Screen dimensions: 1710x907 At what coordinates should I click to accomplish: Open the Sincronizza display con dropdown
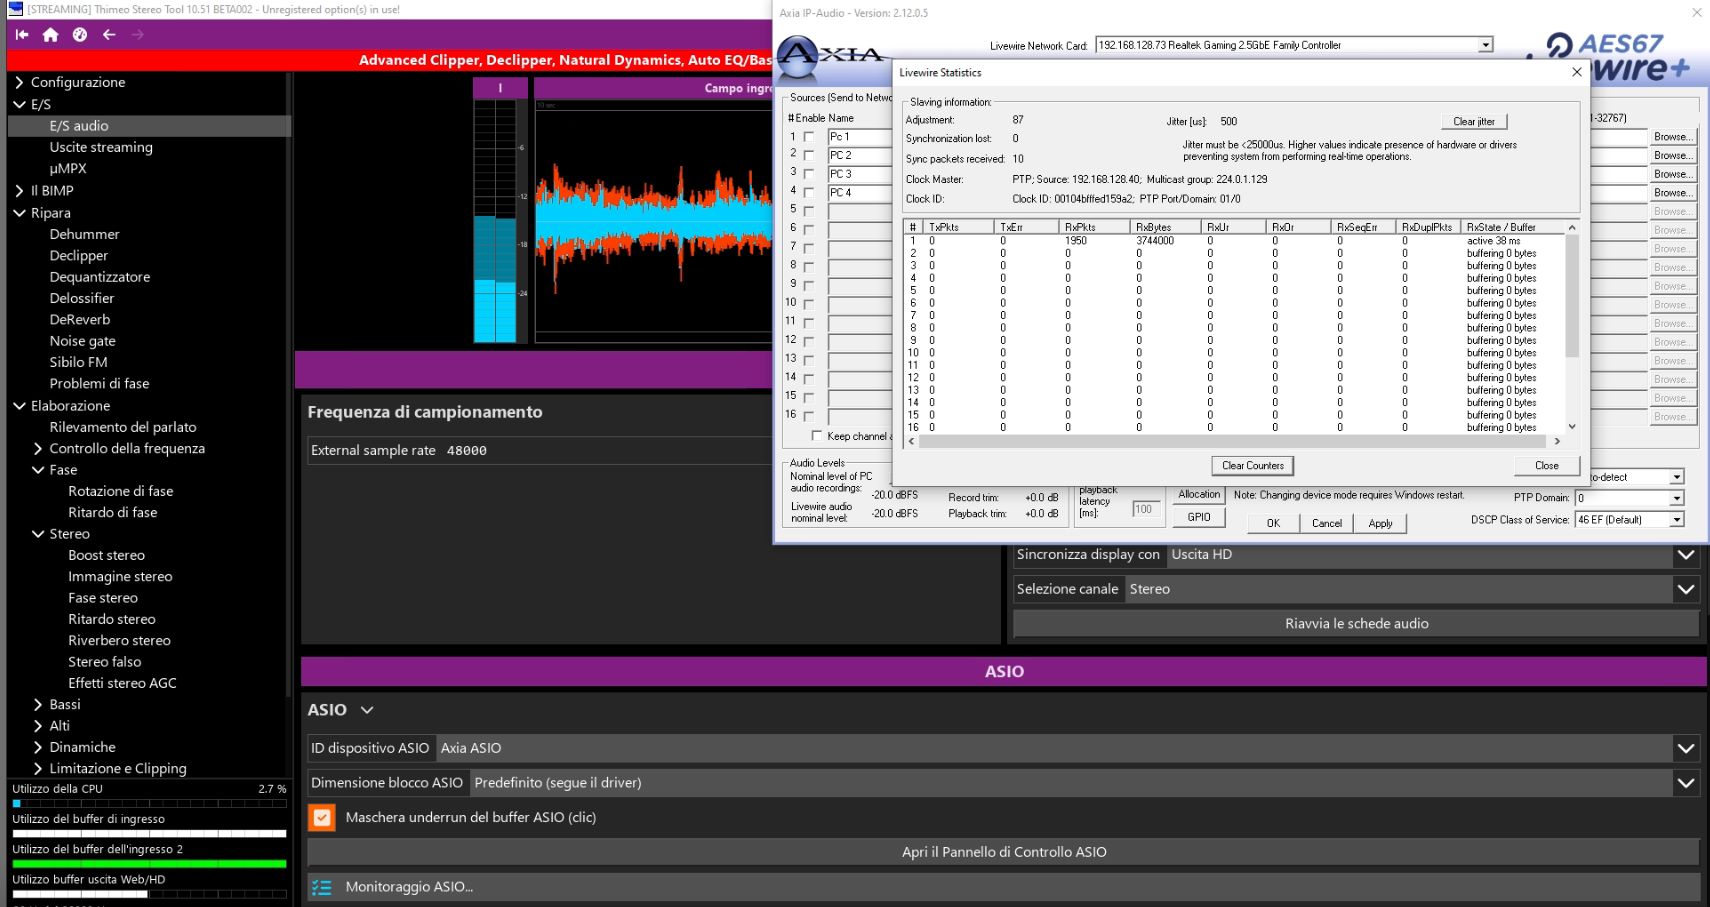pos(1686,554)
